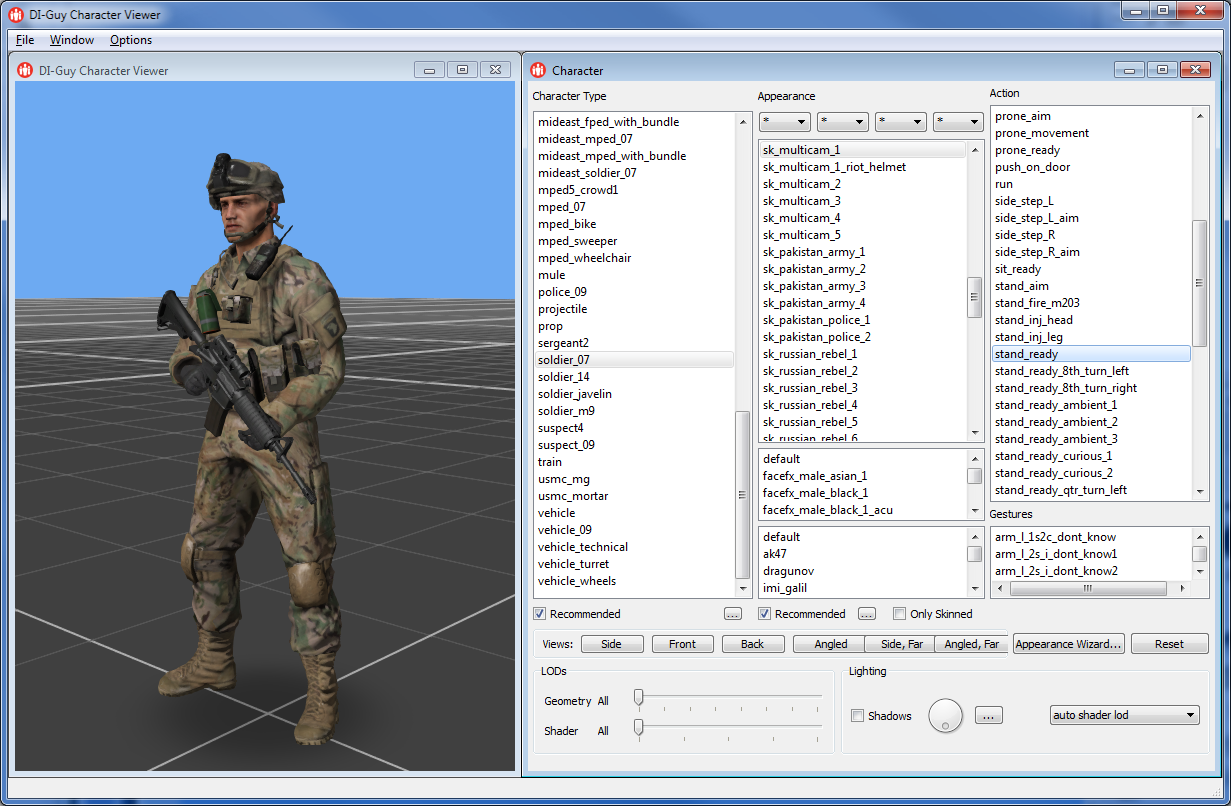This screenshot has height=806, width=1231.
Task: Click the DI-Guy app icon in main title bar
Action: tap(15, 14)
